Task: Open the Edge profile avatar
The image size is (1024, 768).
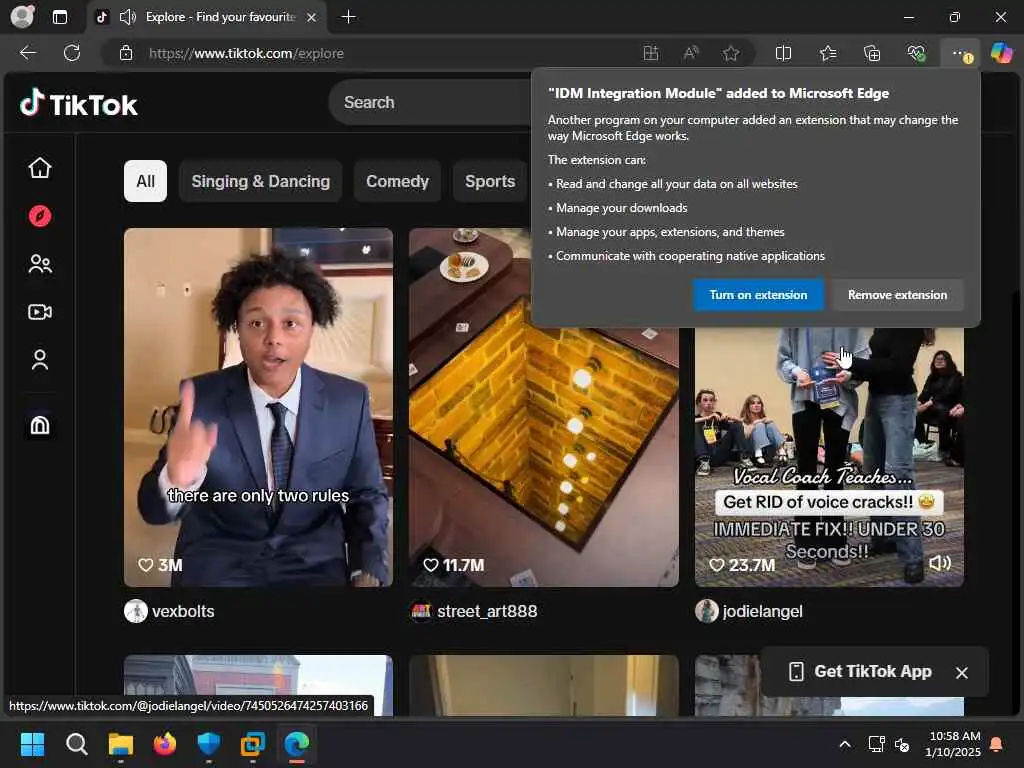Action: pos(22,16)
